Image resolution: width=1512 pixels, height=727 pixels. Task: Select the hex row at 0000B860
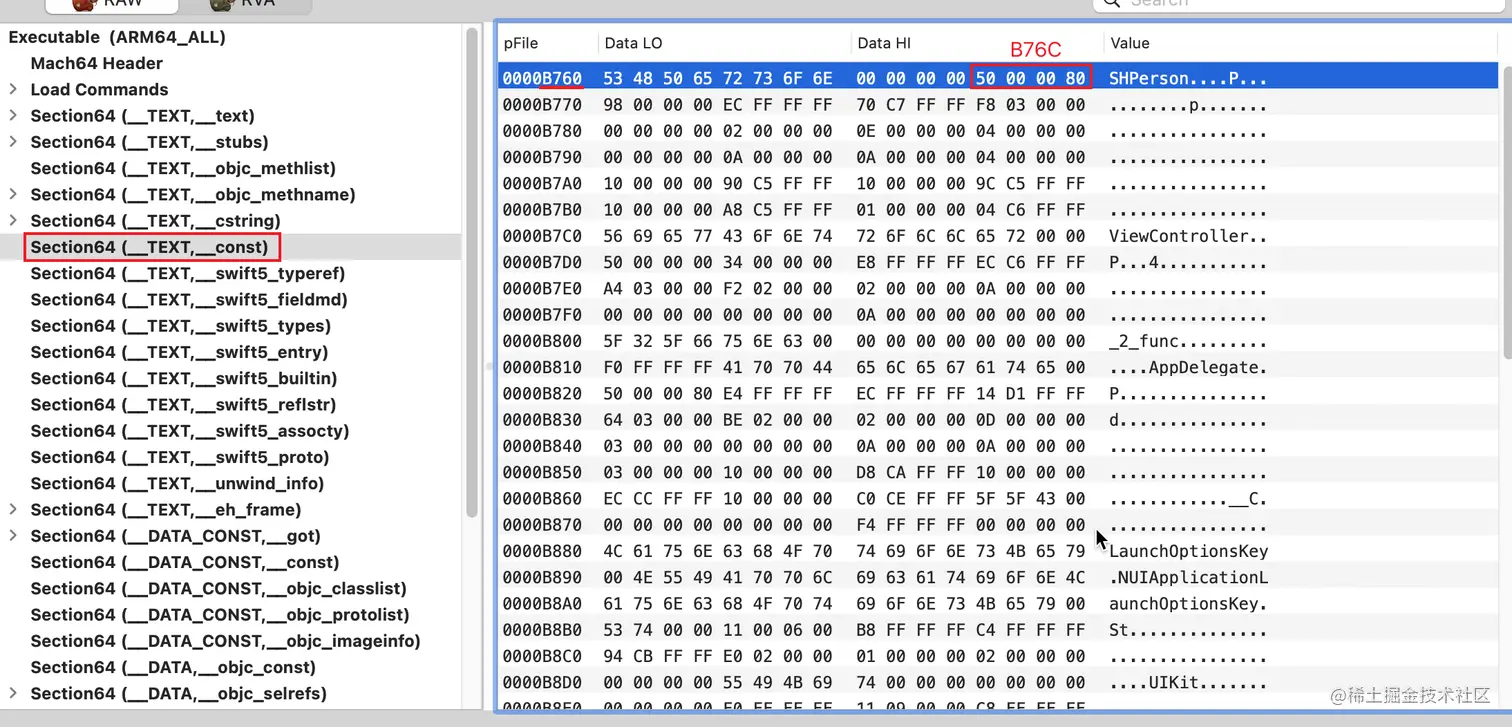point(998,498)
